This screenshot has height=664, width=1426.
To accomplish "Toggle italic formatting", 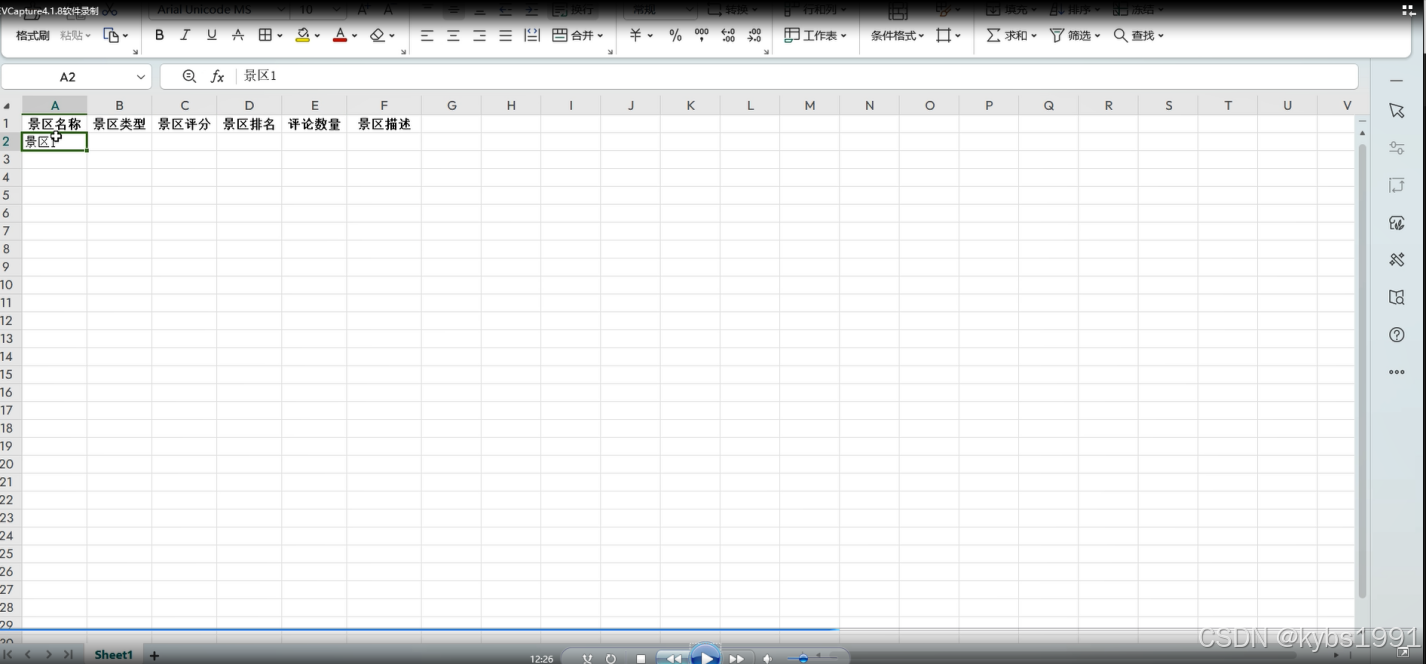I will click(185, 35).
